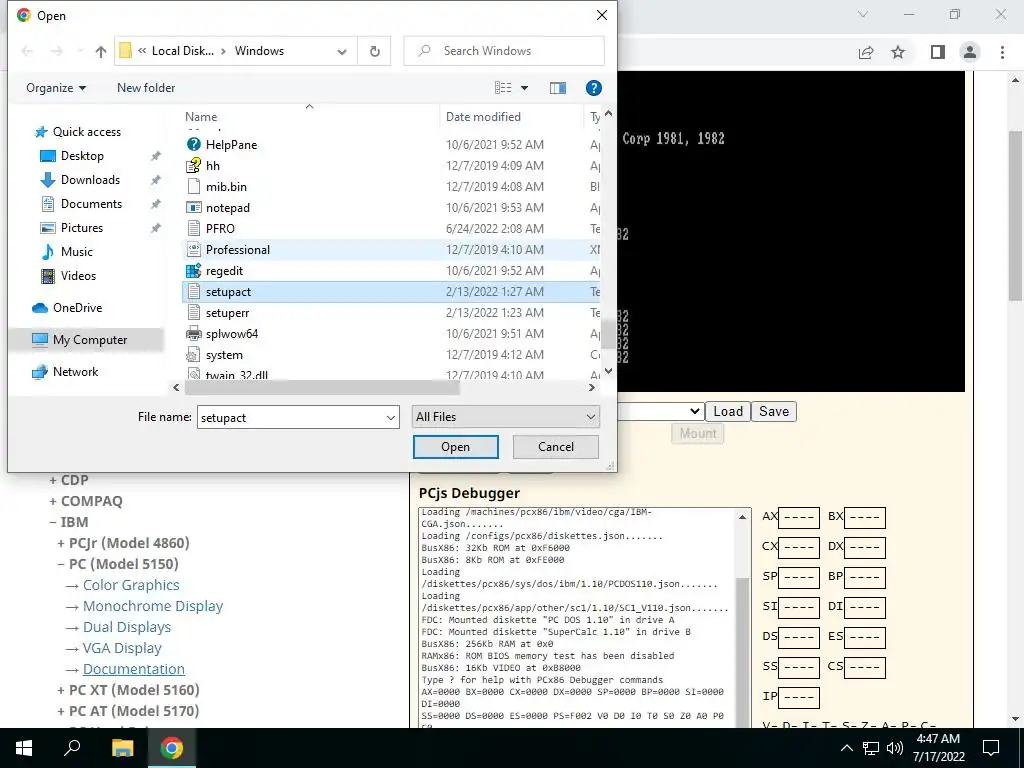1024x768 pixels.
Task: Click Chrome share page icon
Action: pos(866,52)
